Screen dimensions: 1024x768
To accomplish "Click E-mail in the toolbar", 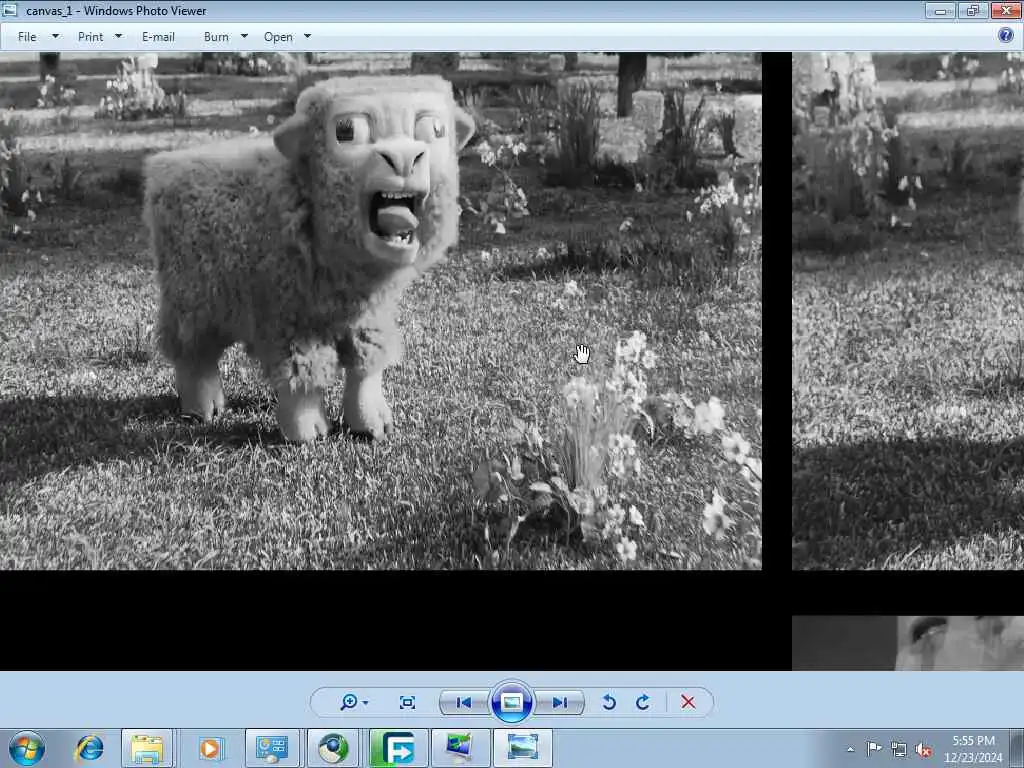I will click(x=158, y=37).
